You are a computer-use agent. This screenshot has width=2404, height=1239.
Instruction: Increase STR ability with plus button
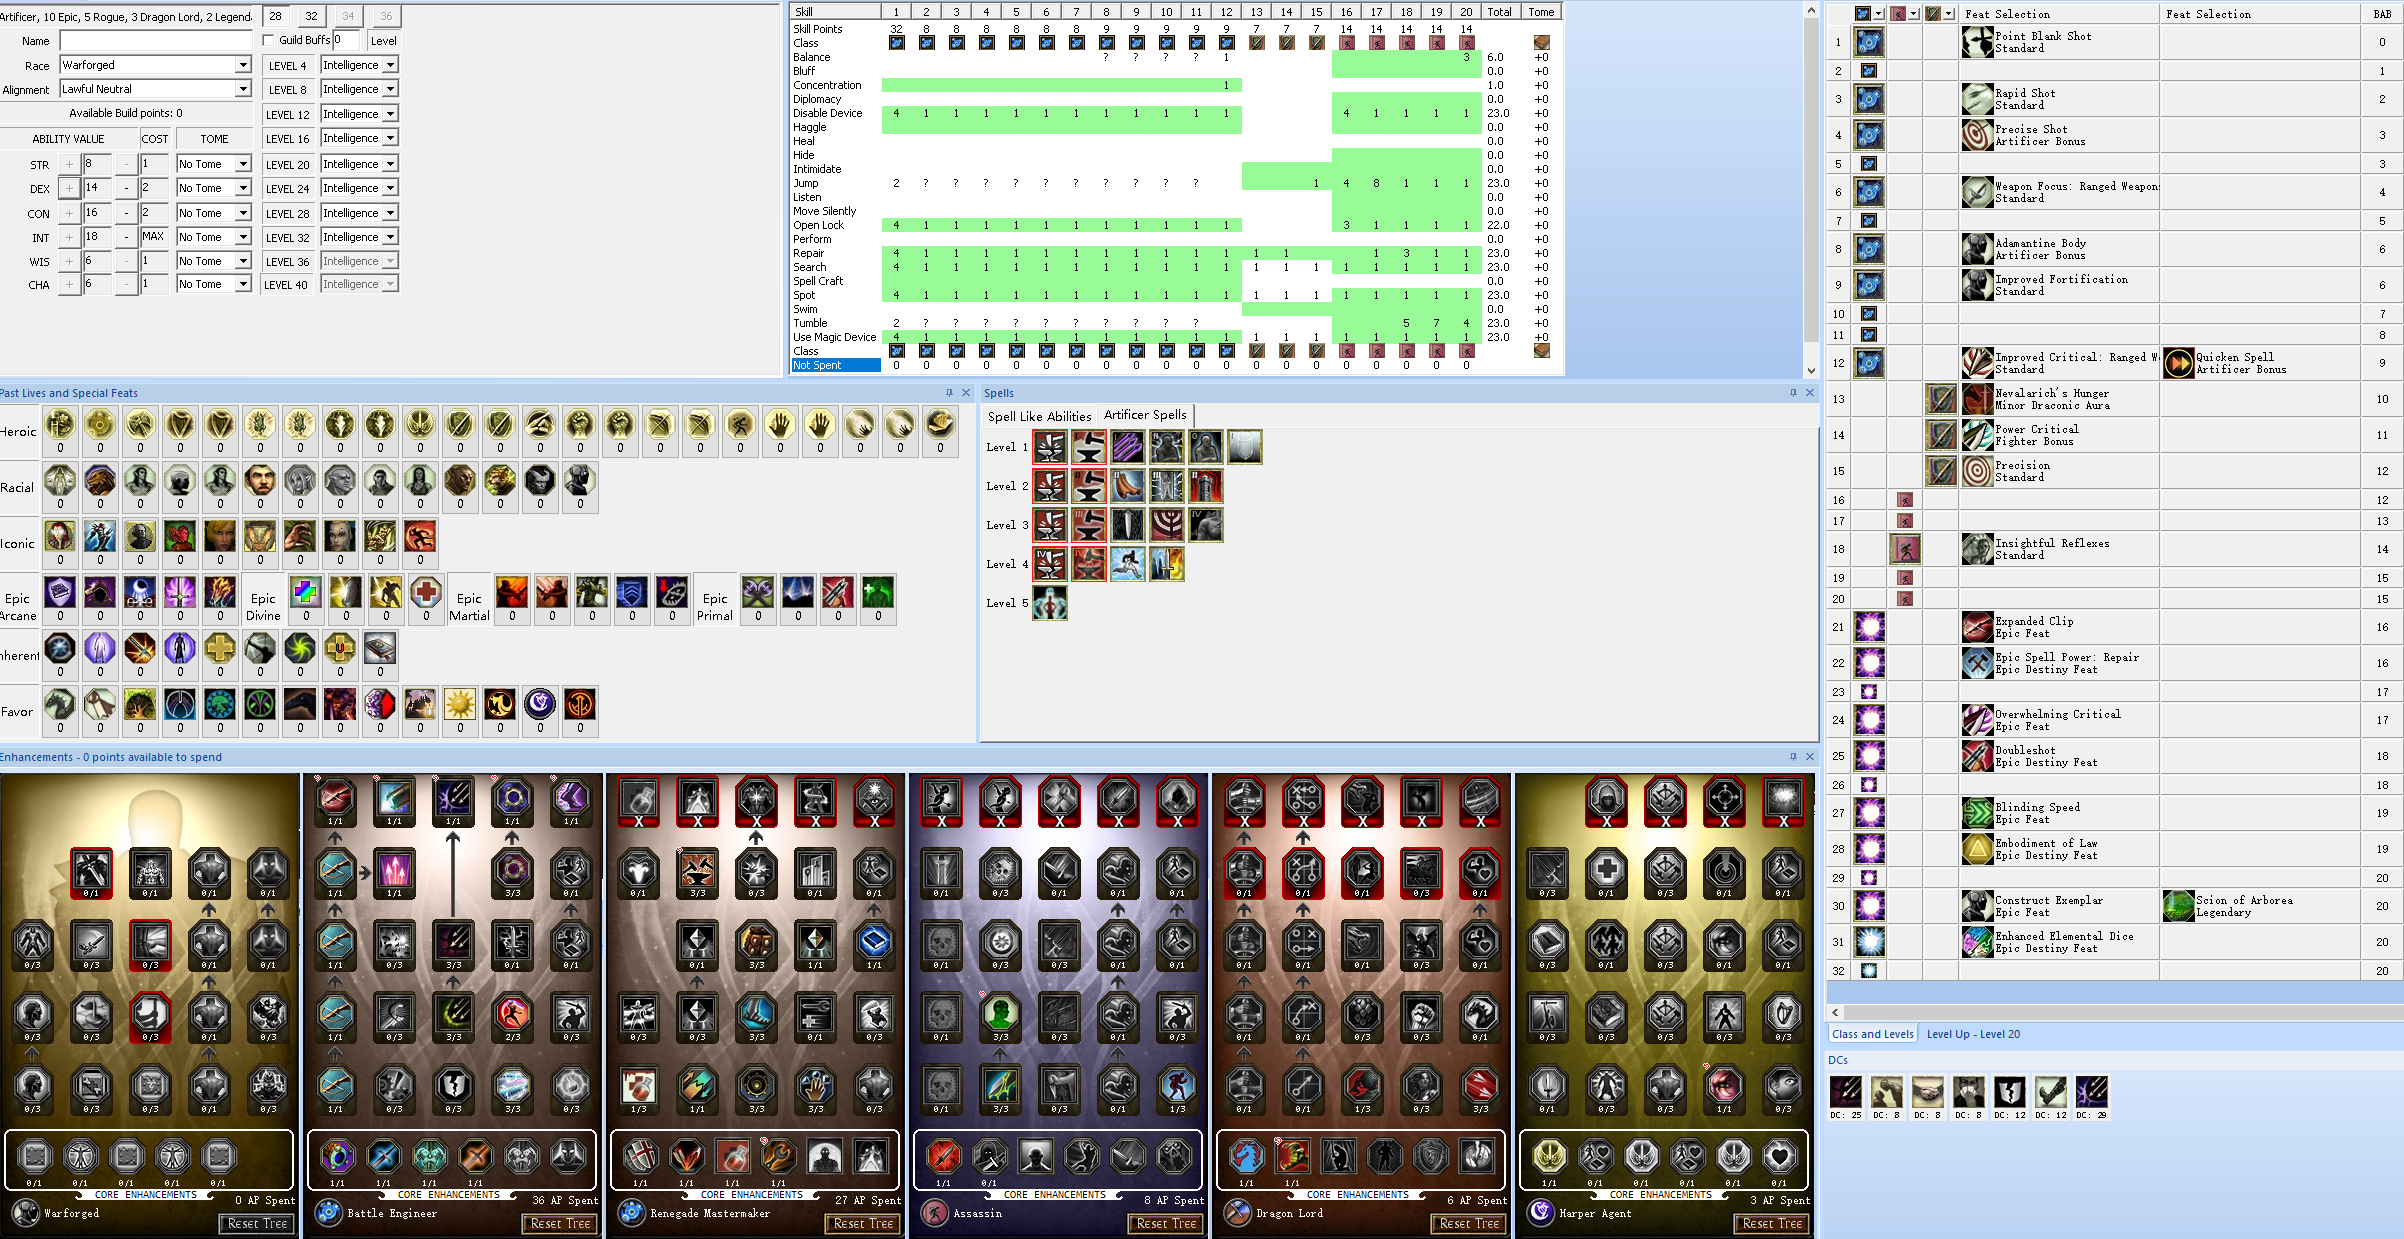click(x=69, y=164)
